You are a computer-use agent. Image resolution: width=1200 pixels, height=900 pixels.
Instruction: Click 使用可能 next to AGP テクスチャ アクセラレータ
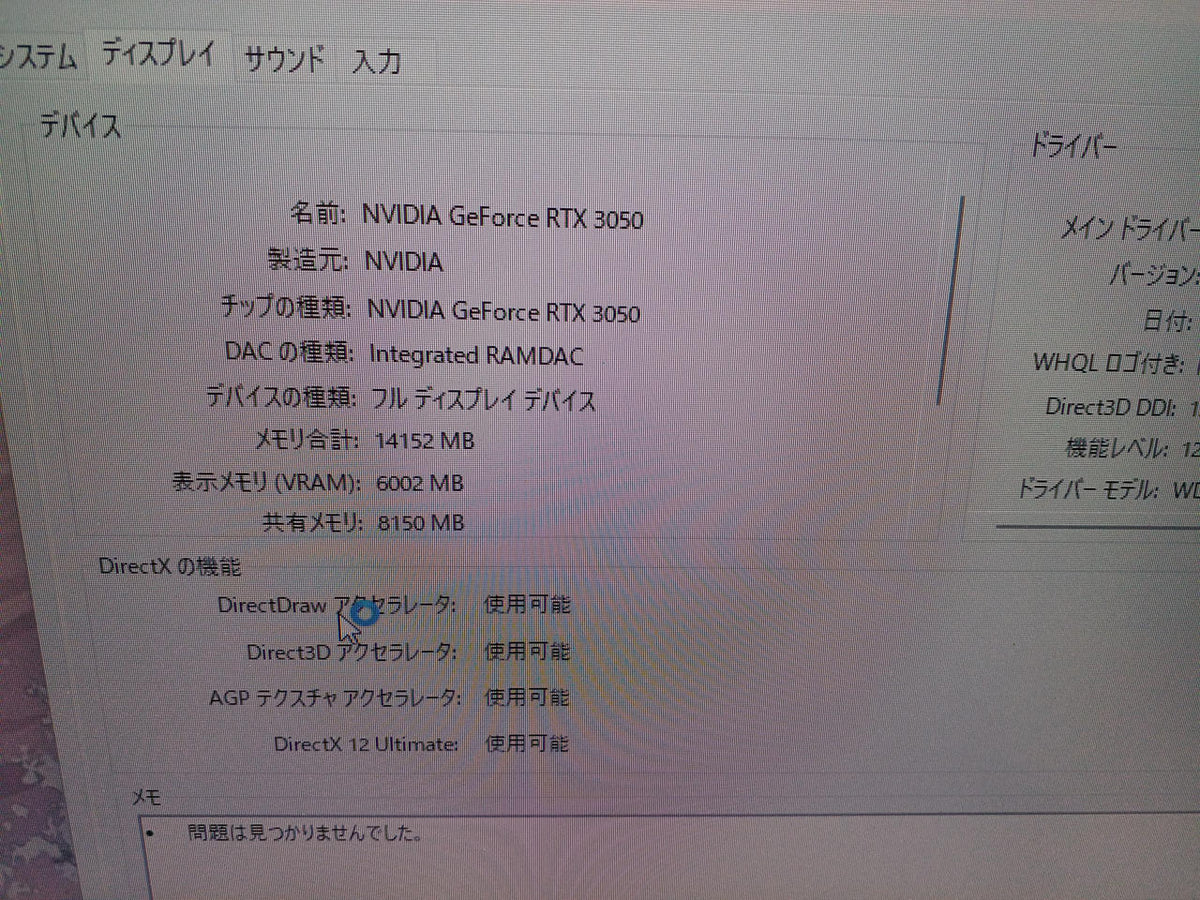point(527,697)
